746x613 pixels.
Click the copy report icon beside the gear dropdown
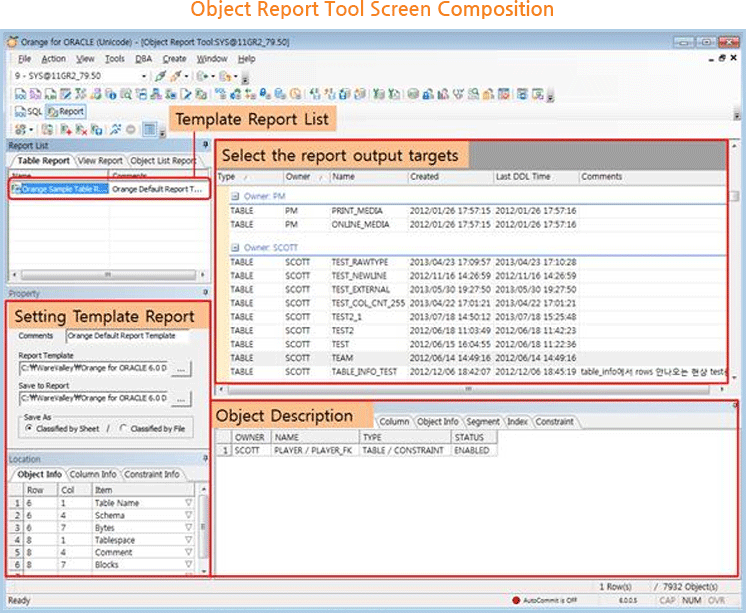pyautogui.click(x=47, y=129)
